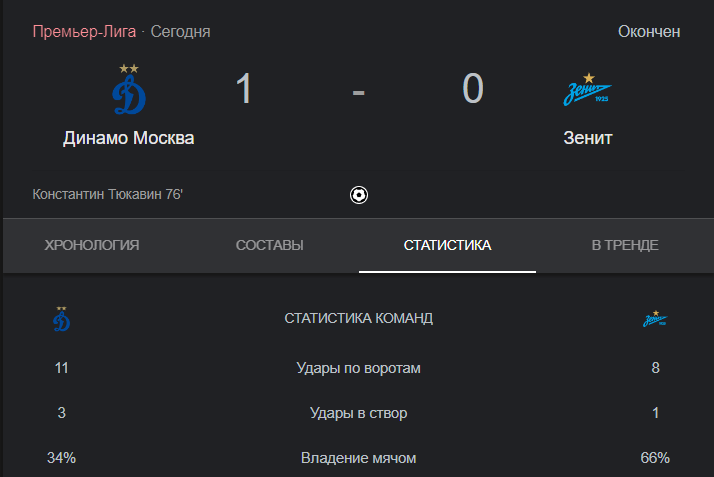Open the Премьер-Лига league link

click(x=84, y=32)
